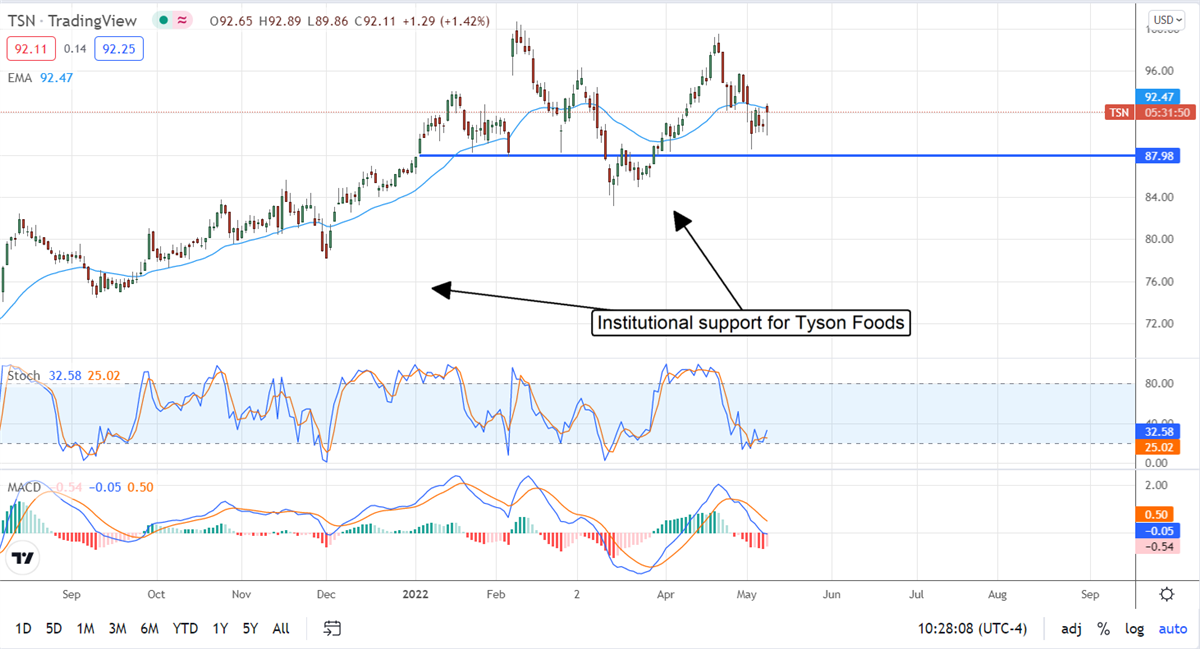
Task: Click the TSN · TradingView symbol title
Action: pyautogui.click(x=73, y=20)
